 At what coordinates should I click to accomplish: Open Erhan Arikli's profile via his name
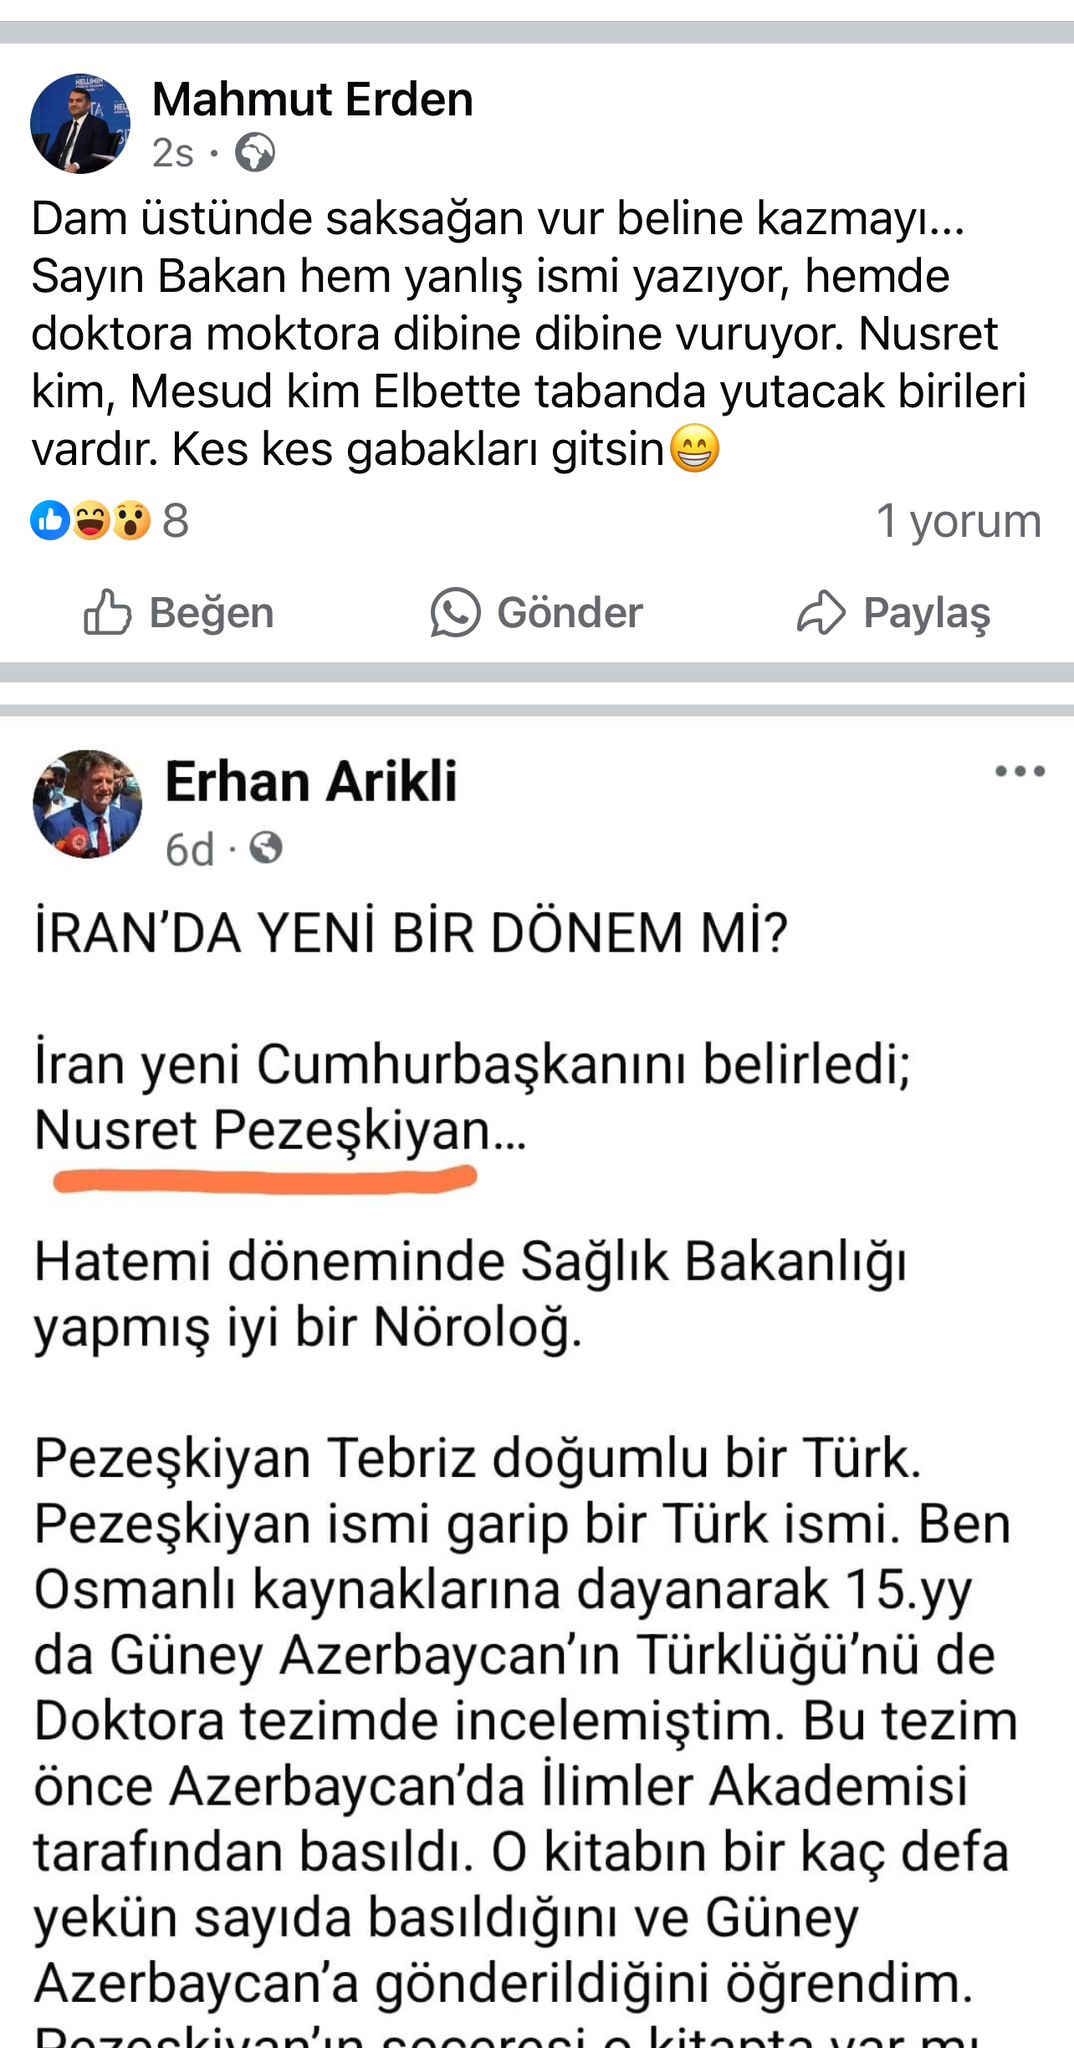click(x=311, y=781)
